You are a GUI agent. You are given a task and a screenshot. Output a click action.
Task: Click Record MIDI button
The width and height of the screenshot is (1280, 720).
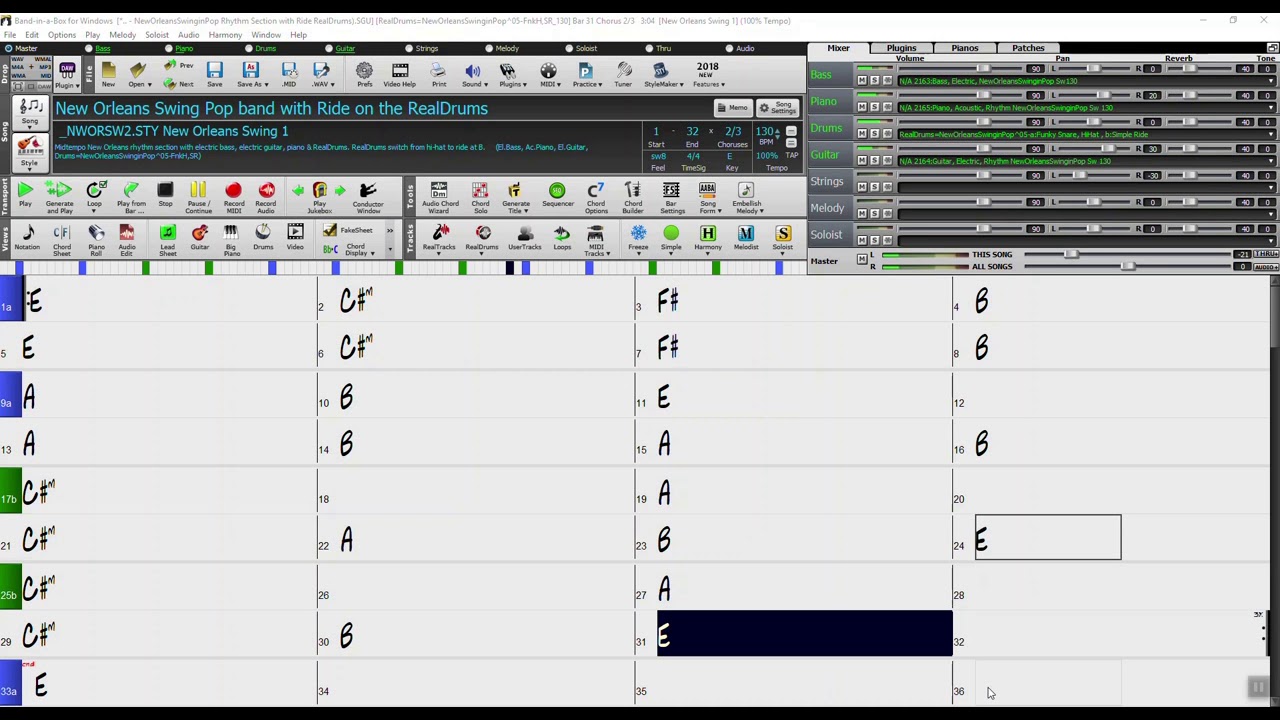click(x=233, y=196)
